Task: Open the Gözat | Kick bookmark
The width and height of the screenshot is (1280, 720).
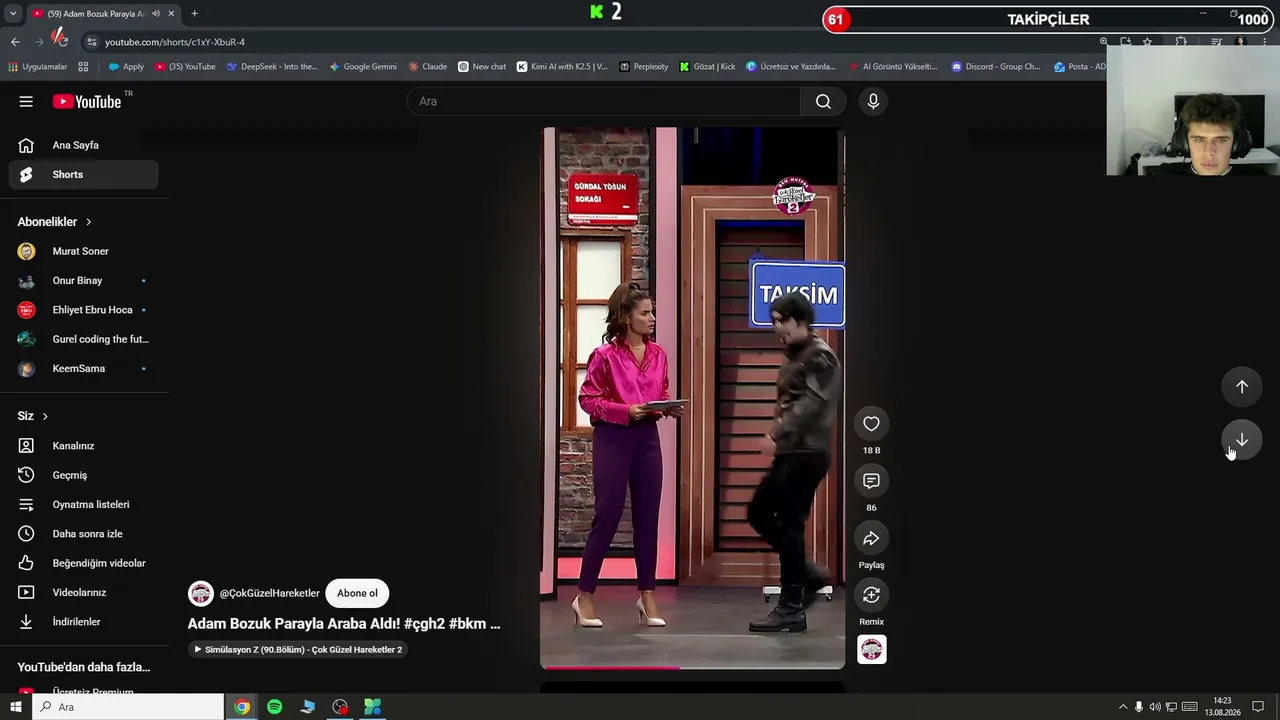Action: pyautogui.click(x=707, y=67)
